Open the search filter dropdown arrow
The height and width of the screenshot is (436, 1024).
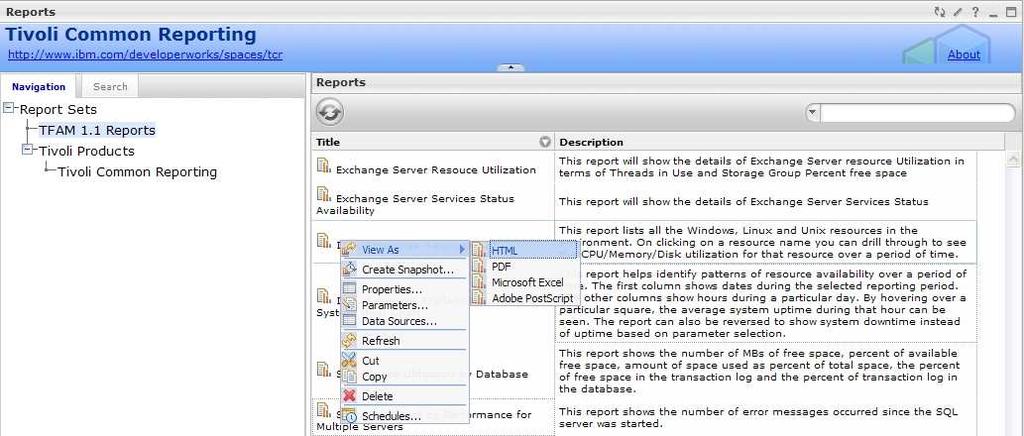[812, 112]
